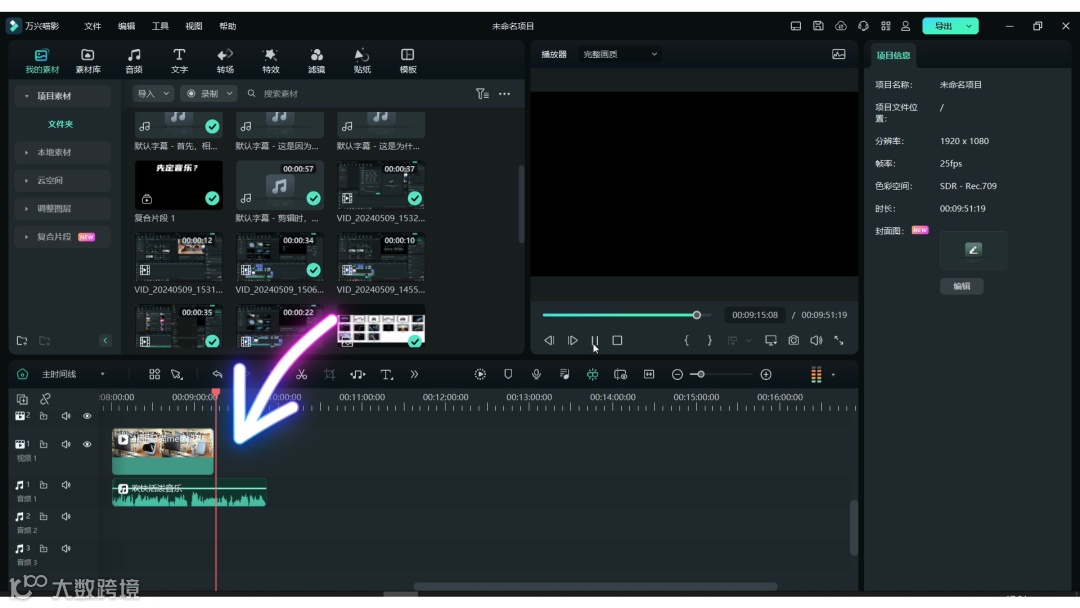Open the 素材库 stock library tab
Viewport: 1080px width, 608px height.
coord(87,61)
